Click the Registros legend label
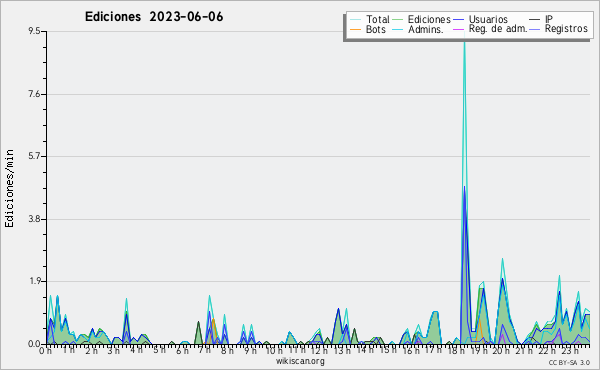600x370 pixels. click(566, 29)
